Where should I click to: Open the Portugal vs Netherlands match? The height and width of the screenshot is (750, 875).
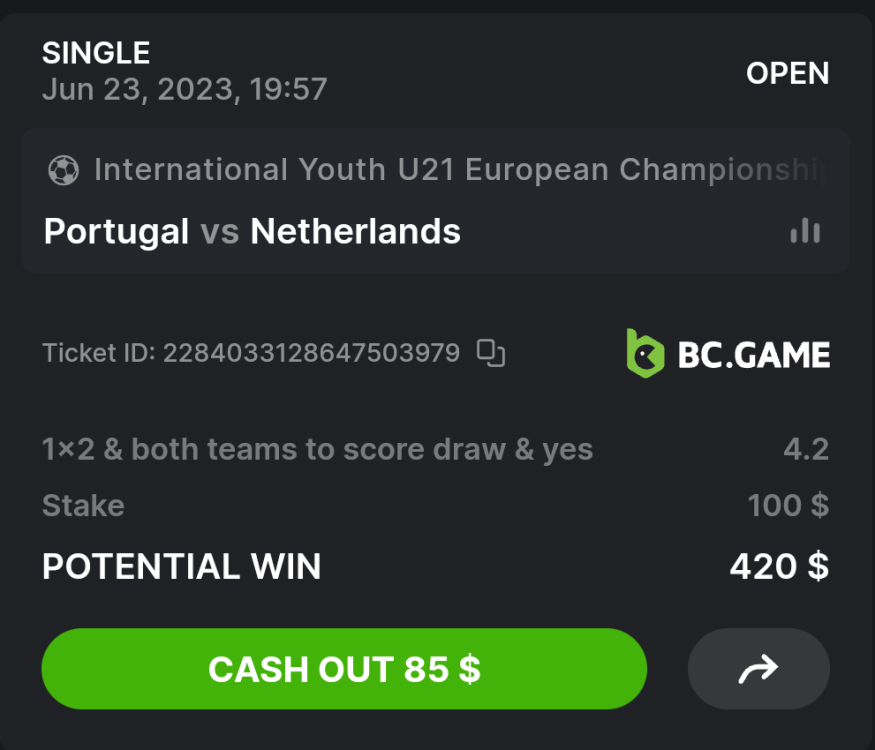pyautogui.click(x=252, y=232)
